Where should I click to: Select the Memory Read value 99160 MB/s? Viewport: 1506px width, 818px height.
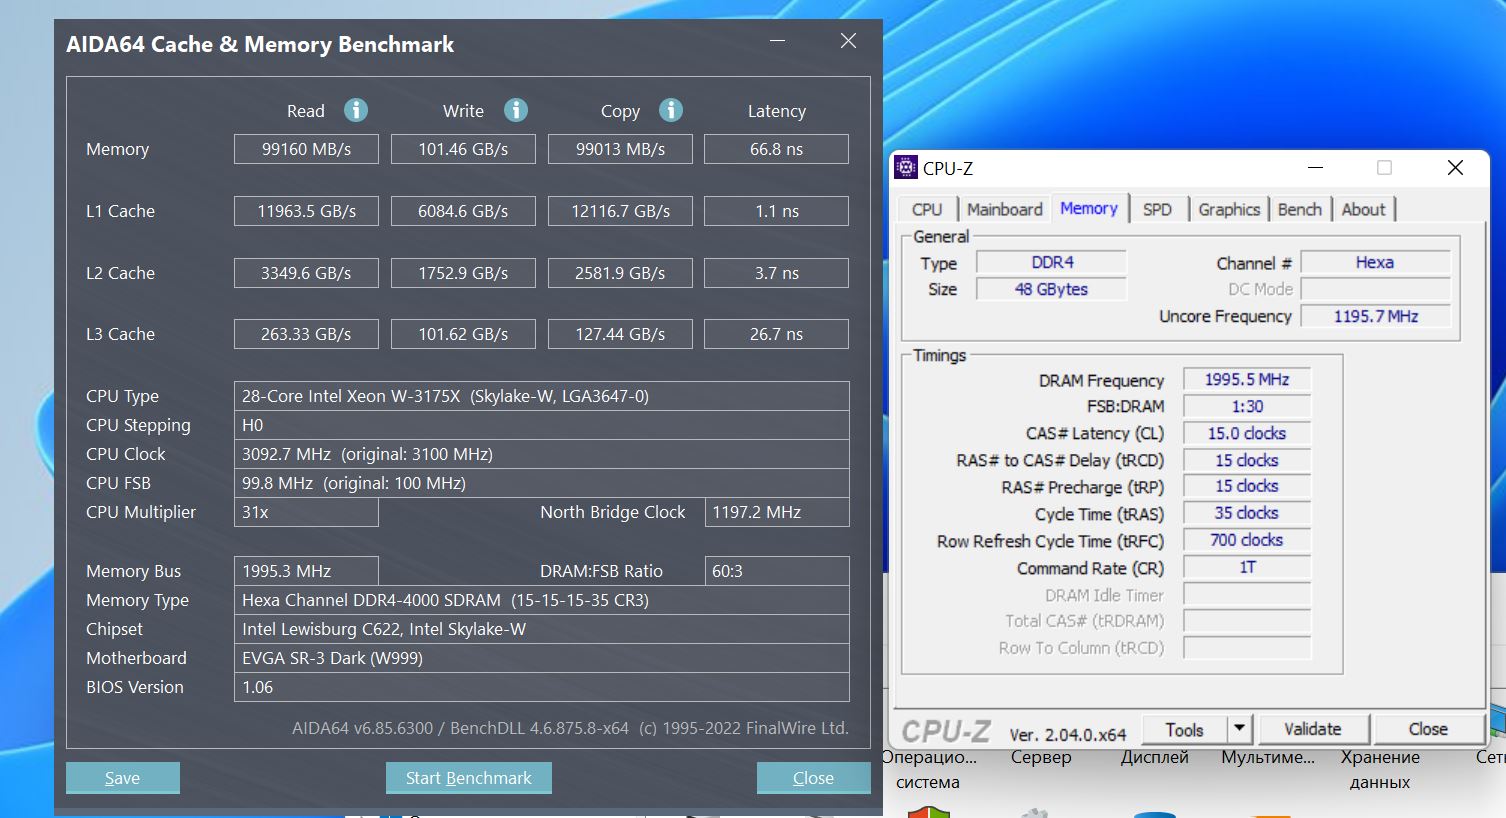306,149
